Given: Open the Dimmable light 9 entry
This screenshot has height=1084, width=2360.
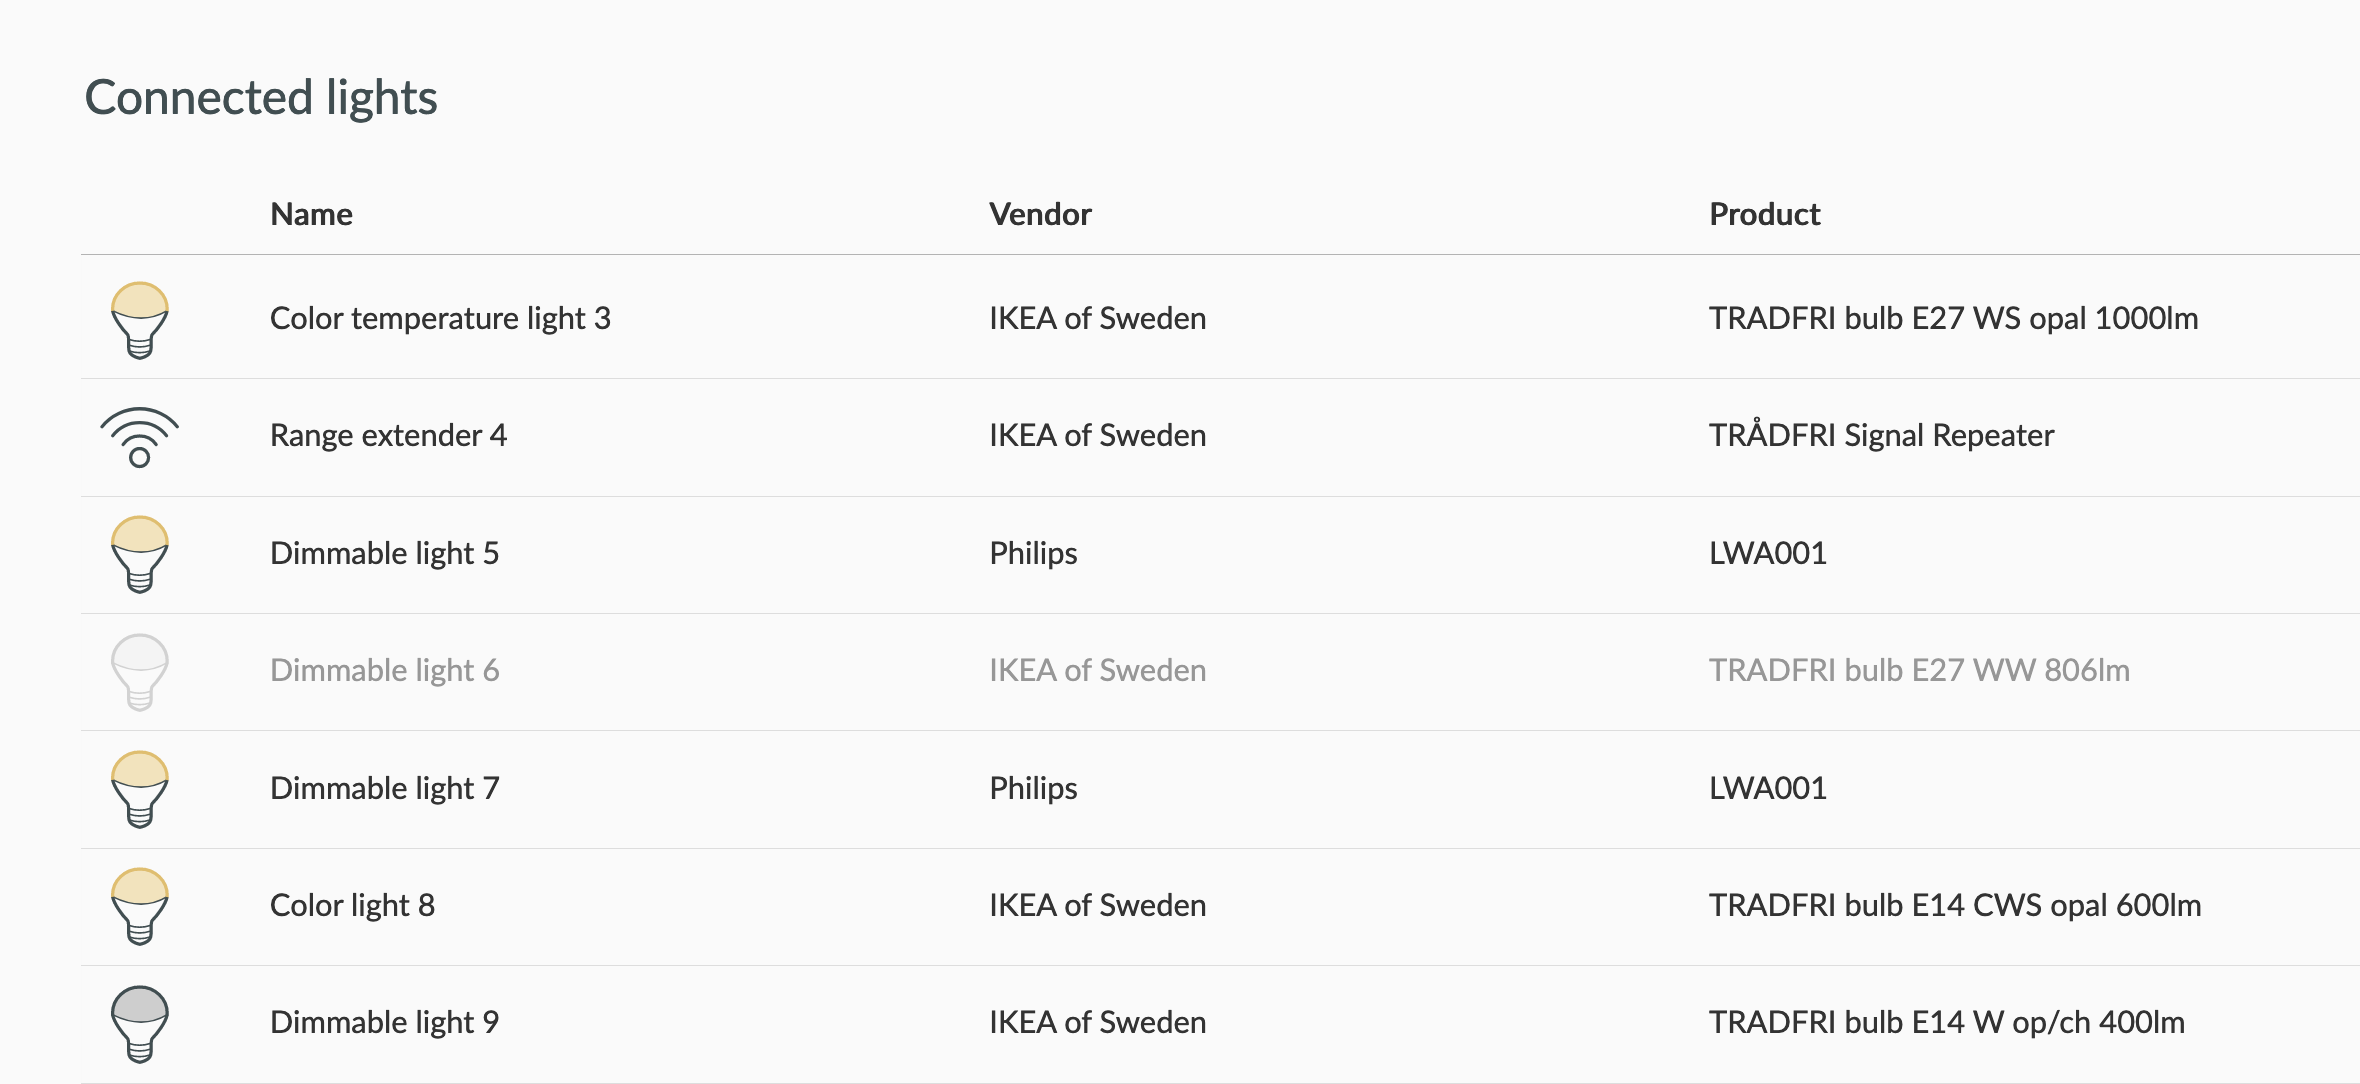Looking at the screenshot, I should pyautogui.click(x=384, y=1022).
